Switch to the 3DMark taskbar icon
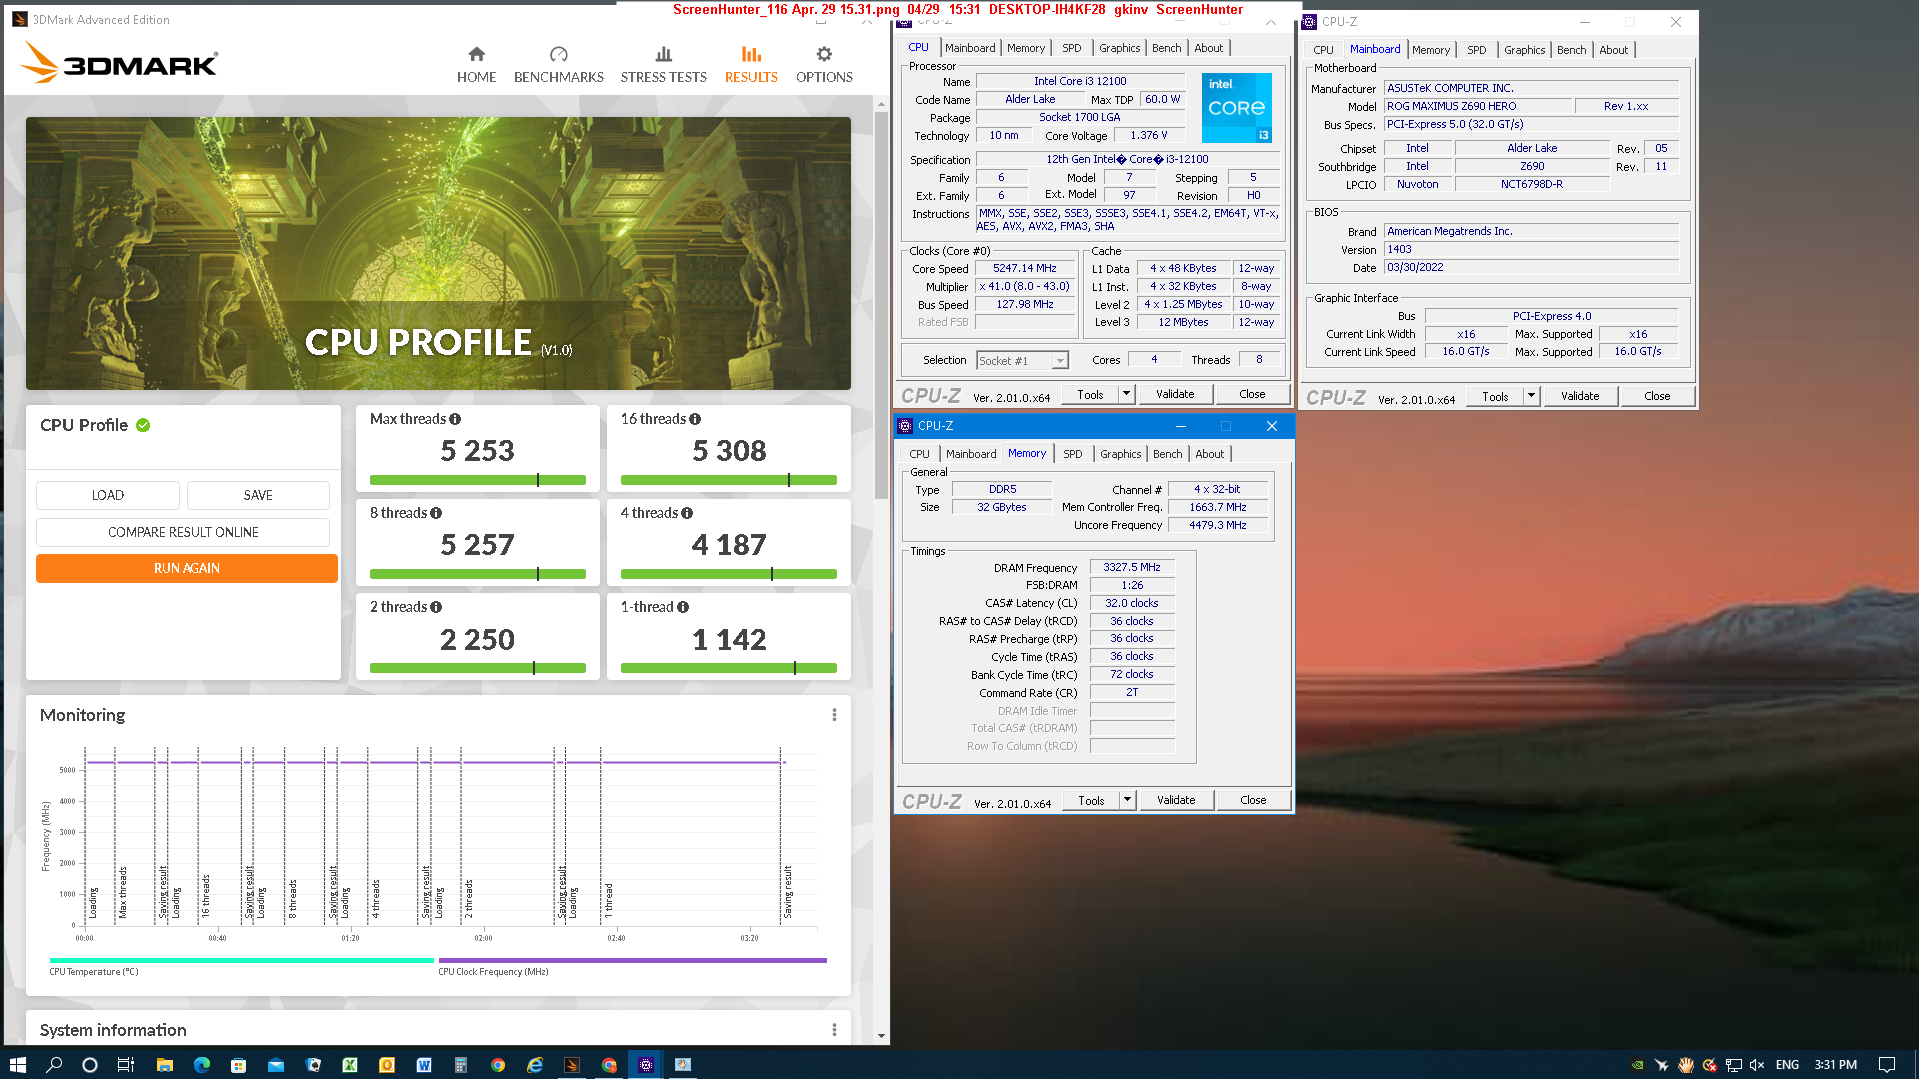Viewport: 1919px width, 1079px height. (x=572, y=1065)
